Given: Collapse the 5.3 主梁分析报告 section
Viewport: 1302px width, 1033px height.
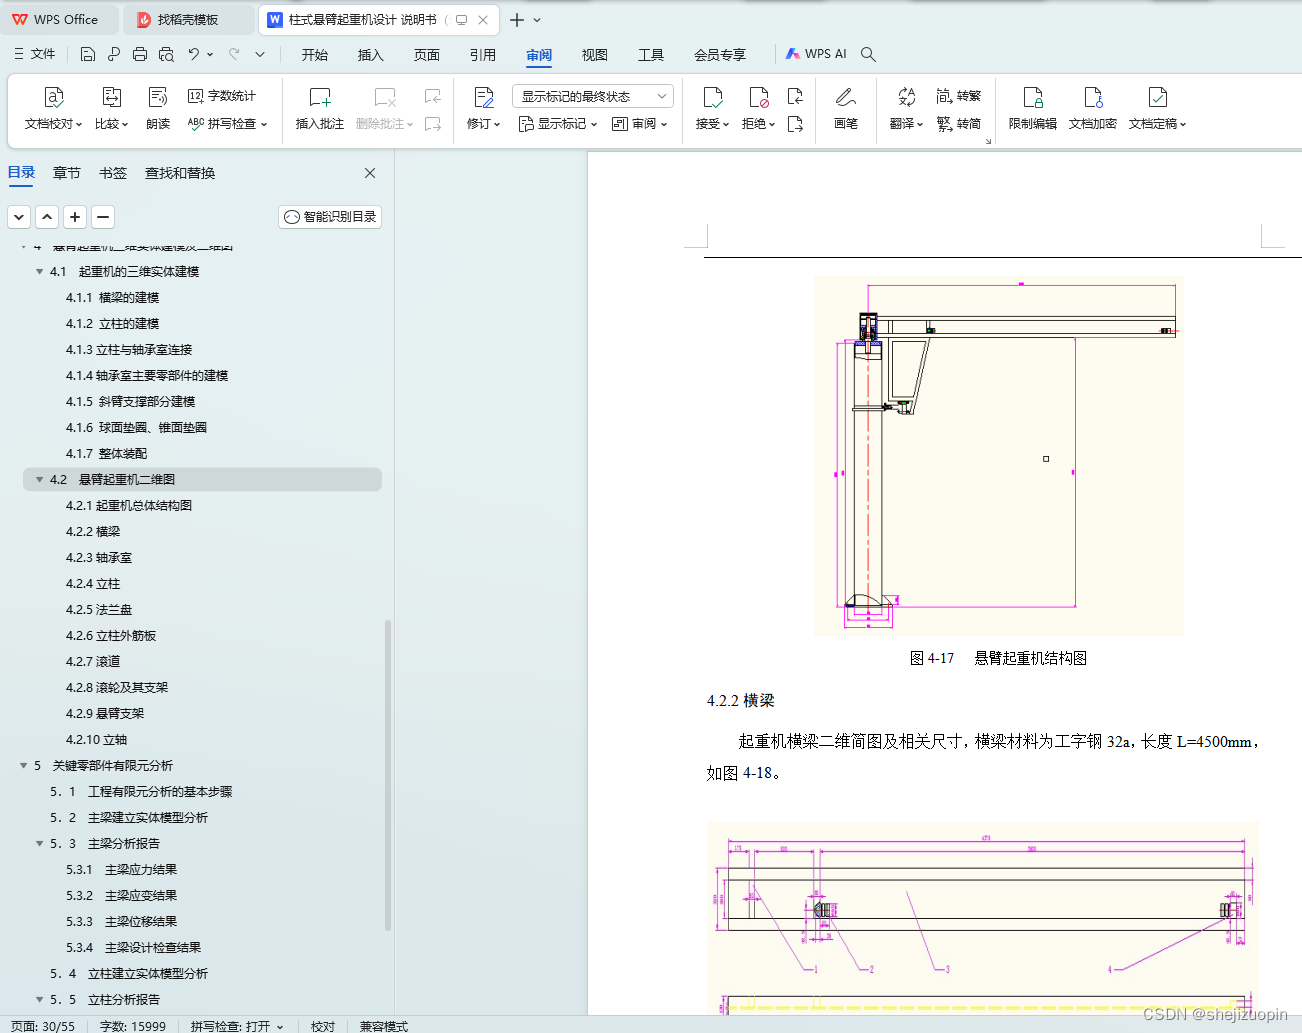Looking at the screenshot, I should tap(39, 844).
